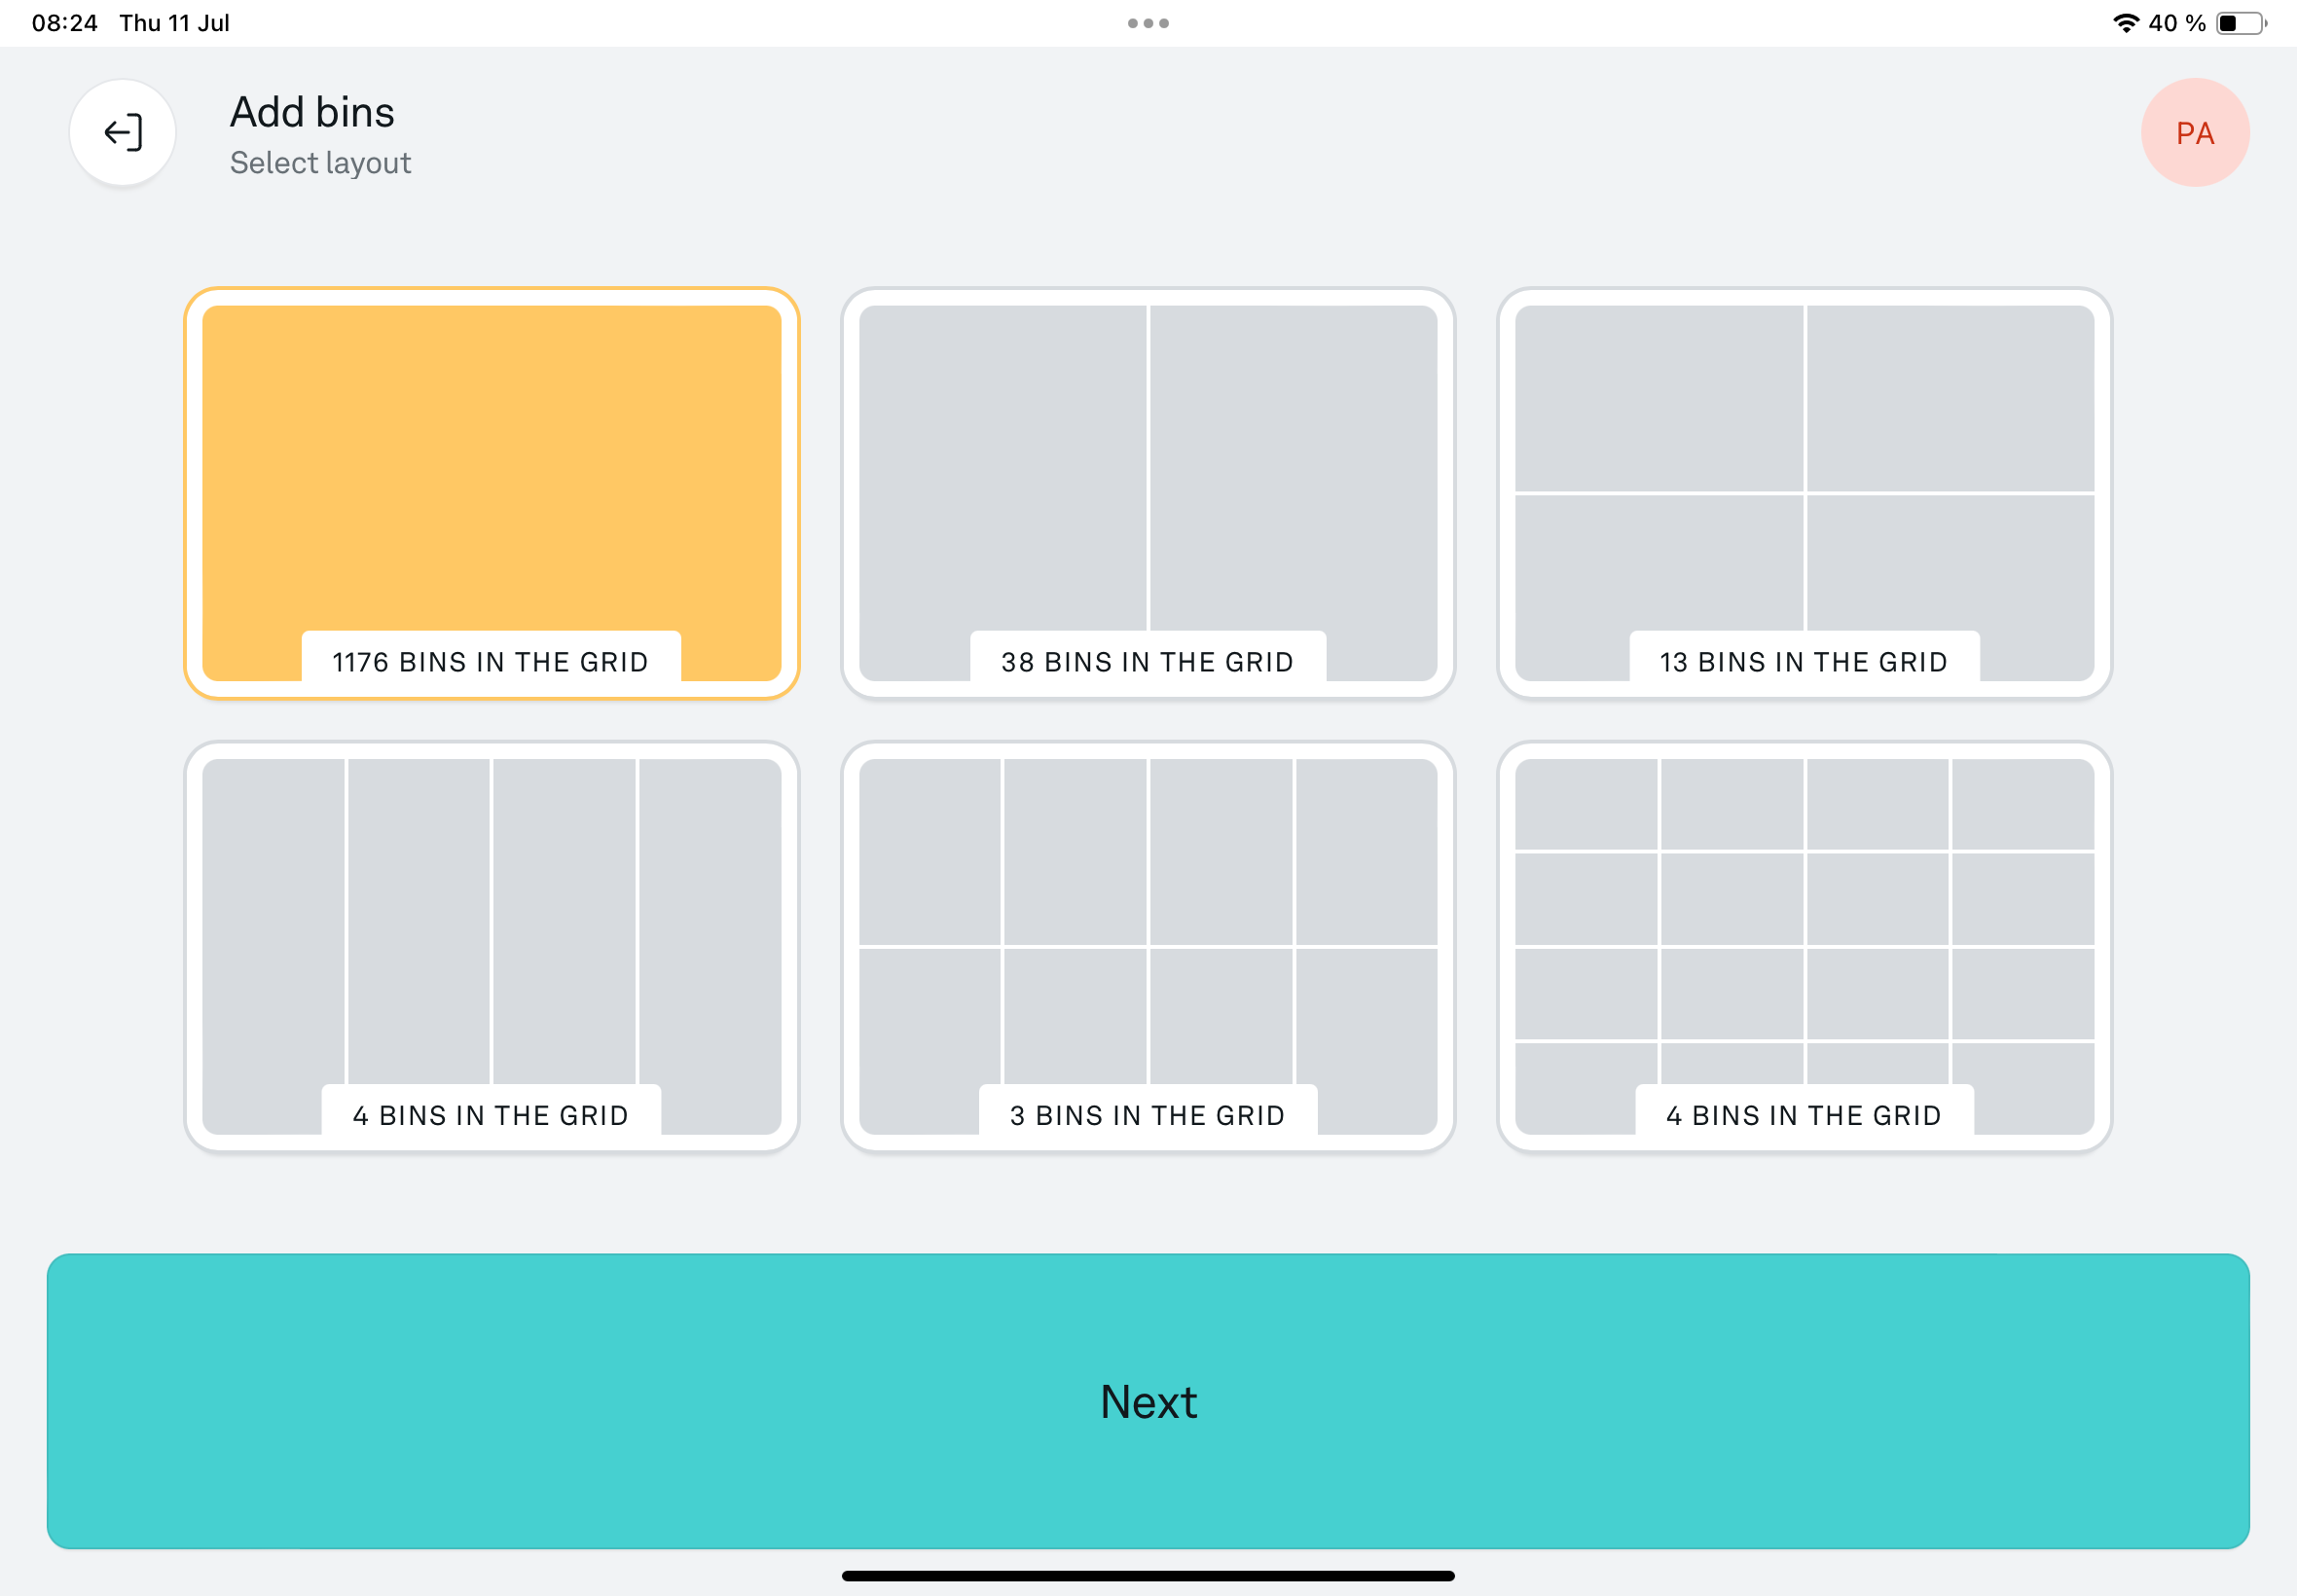Tap the home indicator bar
The height and width of the screenshot is (1596, 2297).
pos(1148,1576)
